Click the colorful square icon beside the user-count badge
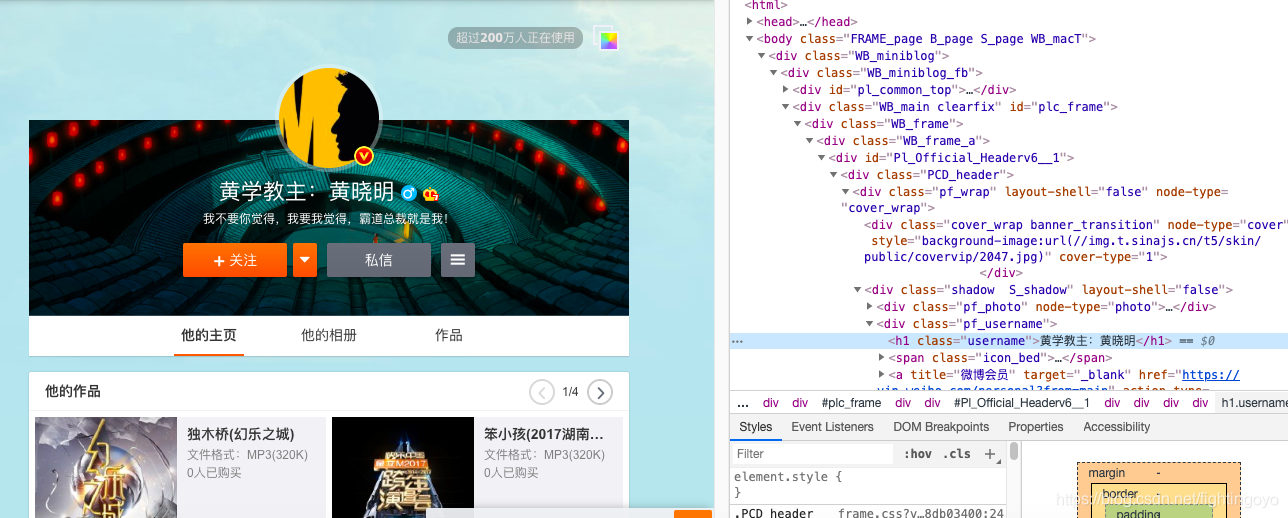This screenshot has height=518, width=1288. (608, 41)
